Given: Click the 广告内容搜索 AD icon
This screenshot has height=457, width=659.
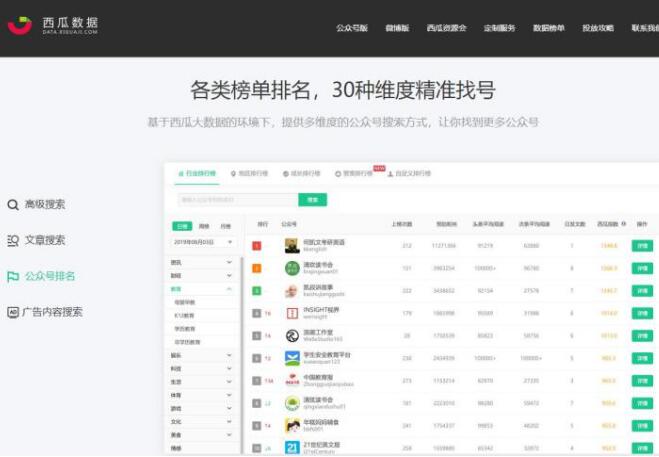Looking at the screenshot, I should [x=13, y=312].
